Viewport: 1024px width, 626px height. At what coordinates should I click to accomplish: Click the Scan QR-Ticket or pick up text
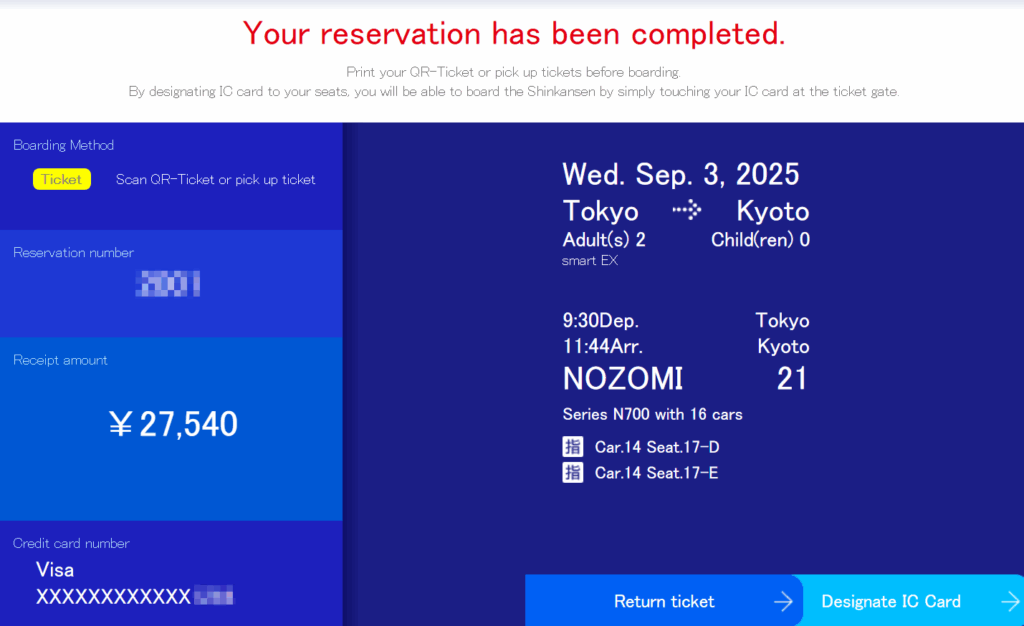pyautogui.click(x=215, y=180)
